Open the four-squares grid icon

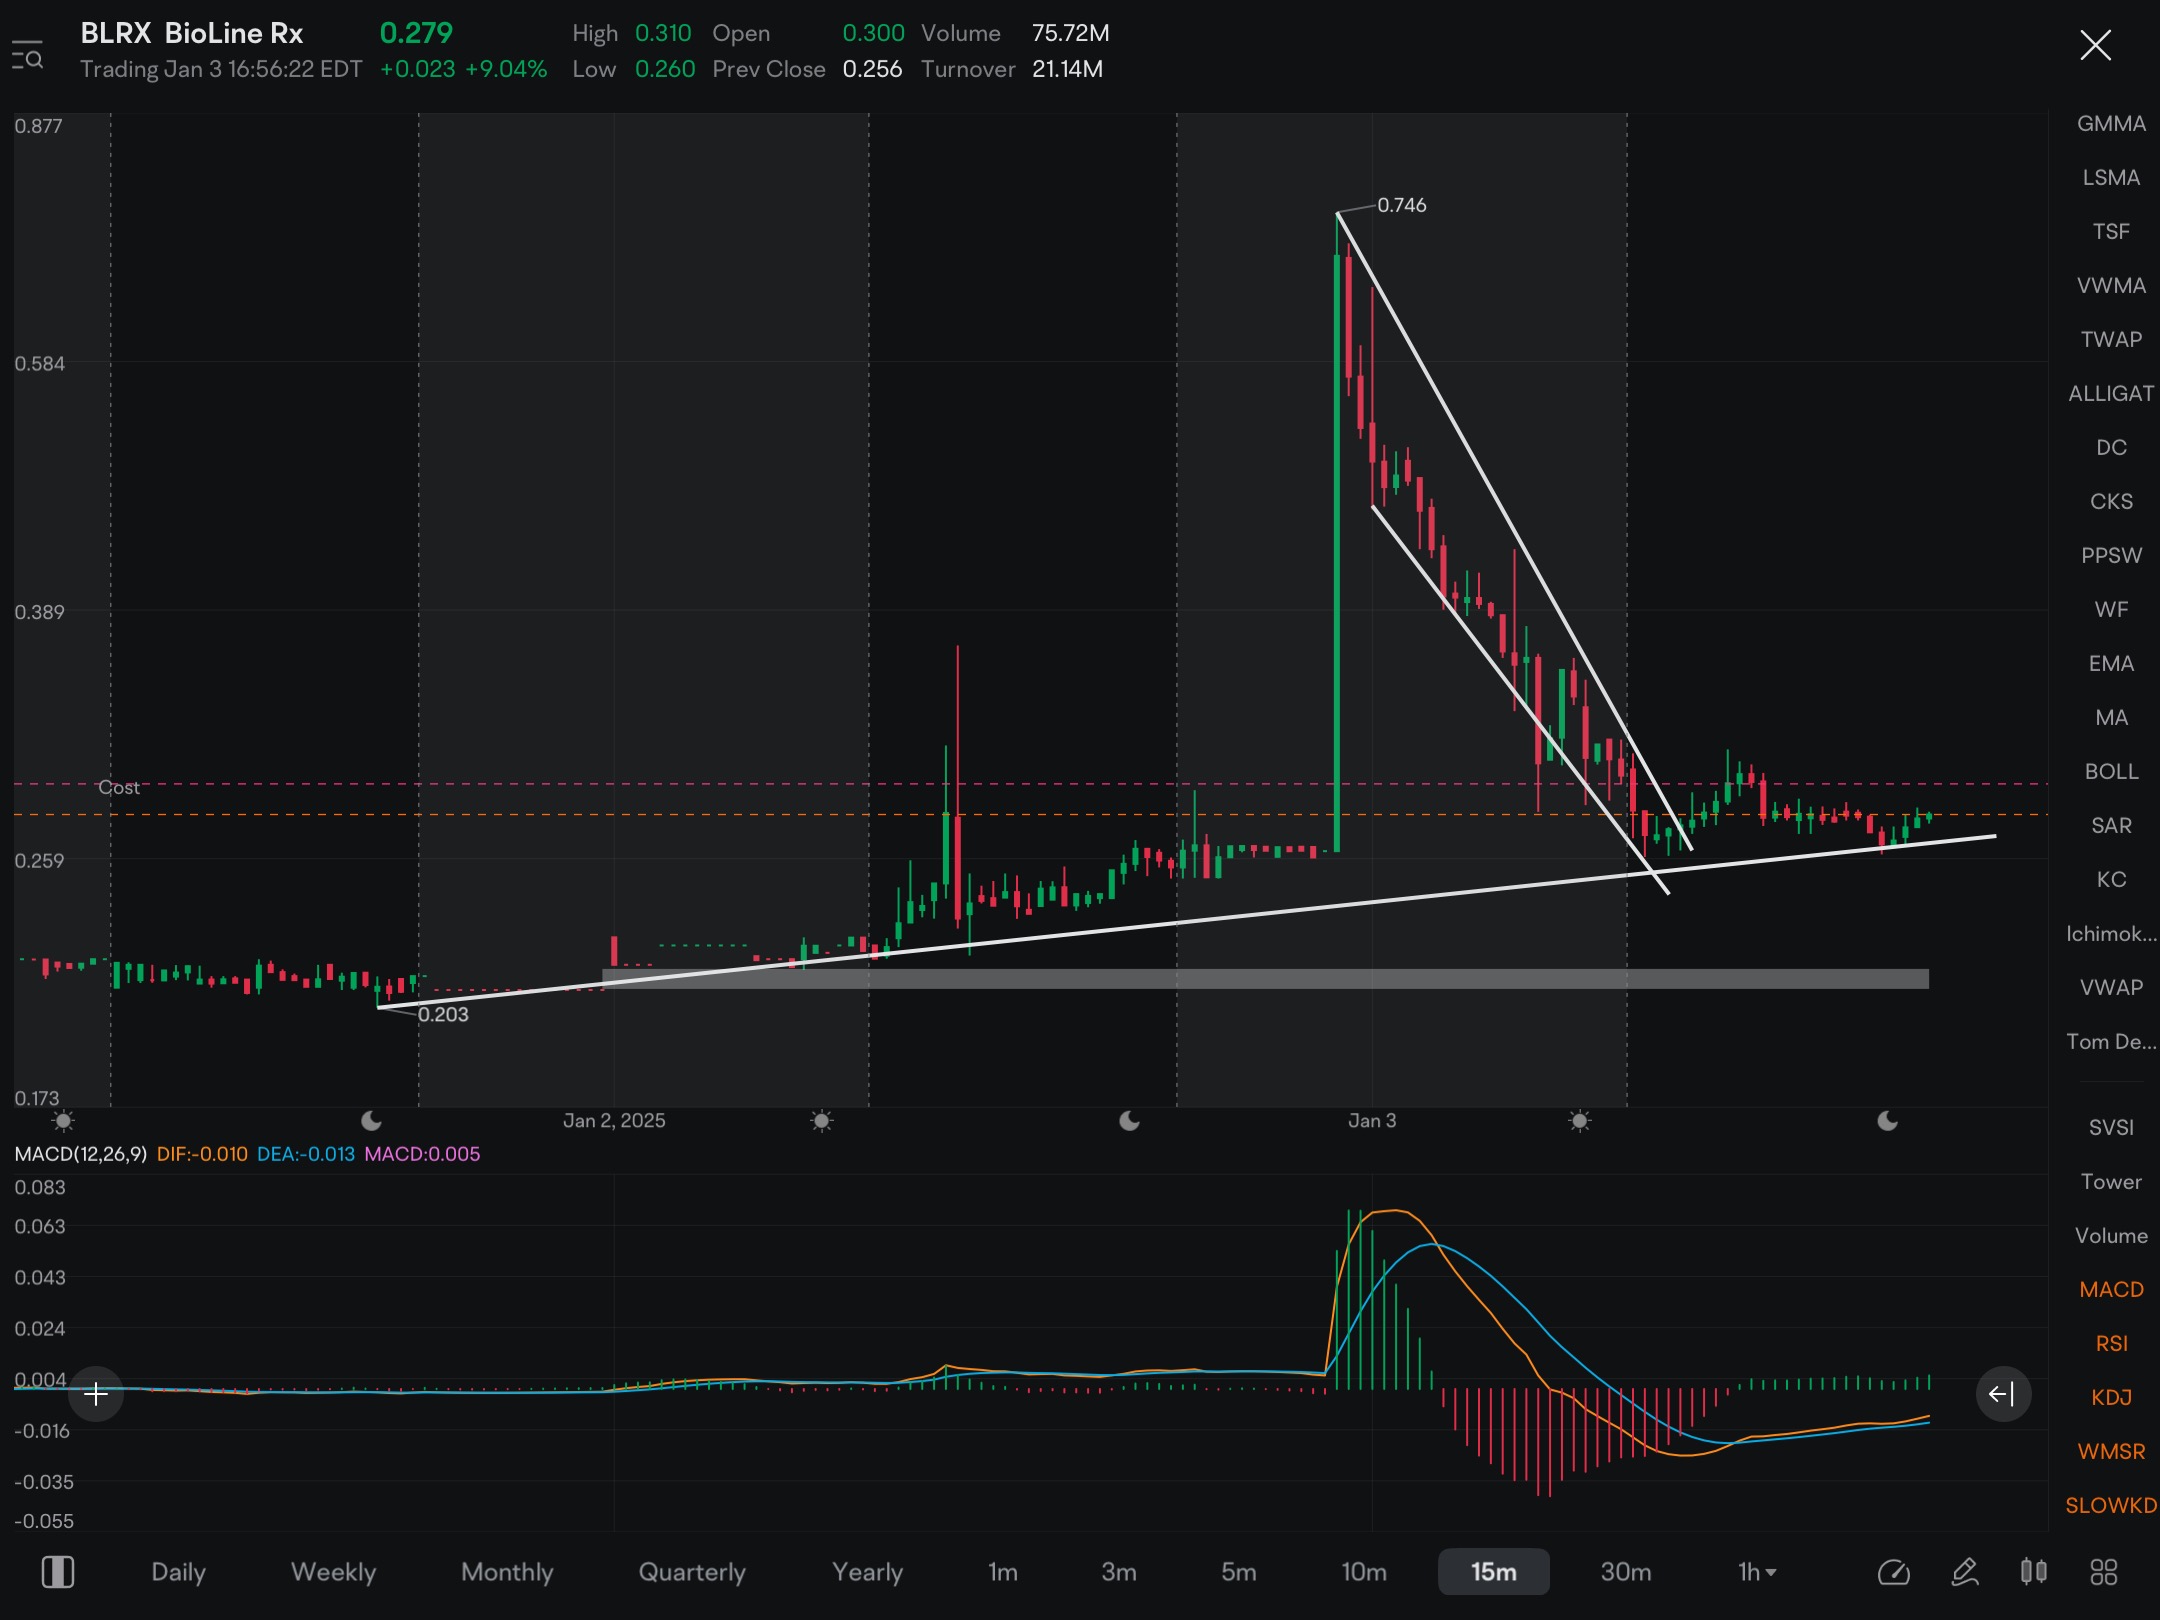click(x=2104, y=1572)
